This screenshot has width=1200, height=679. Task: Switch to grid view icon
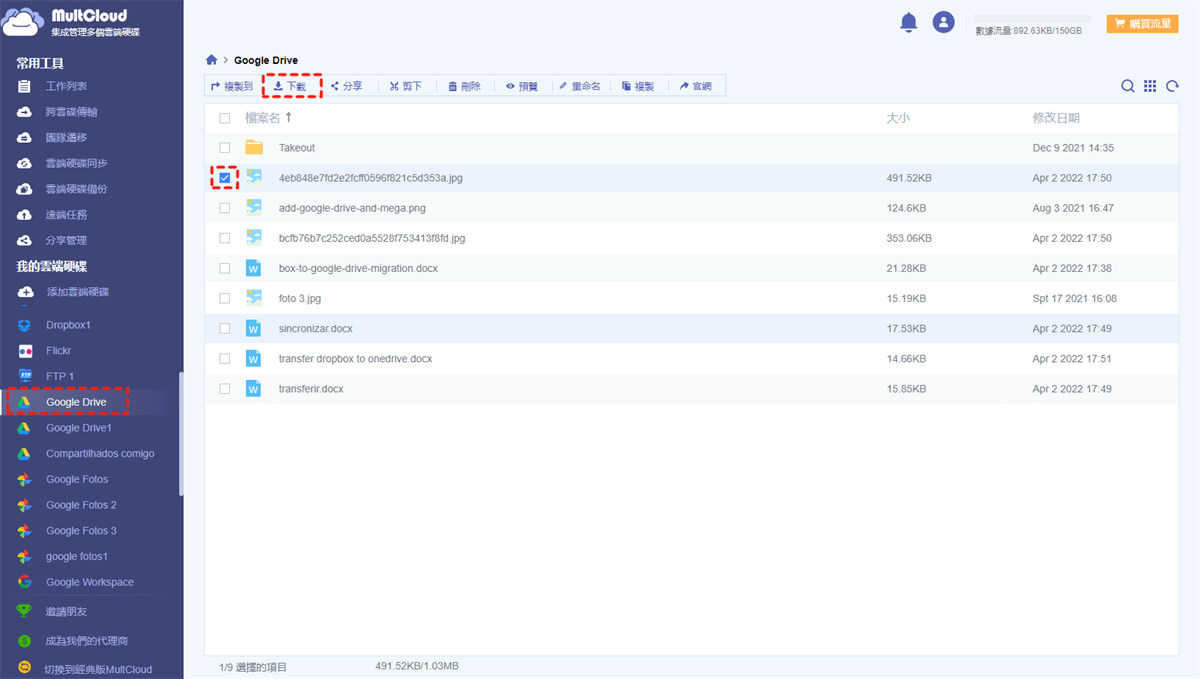click(x=1150, y=87)
